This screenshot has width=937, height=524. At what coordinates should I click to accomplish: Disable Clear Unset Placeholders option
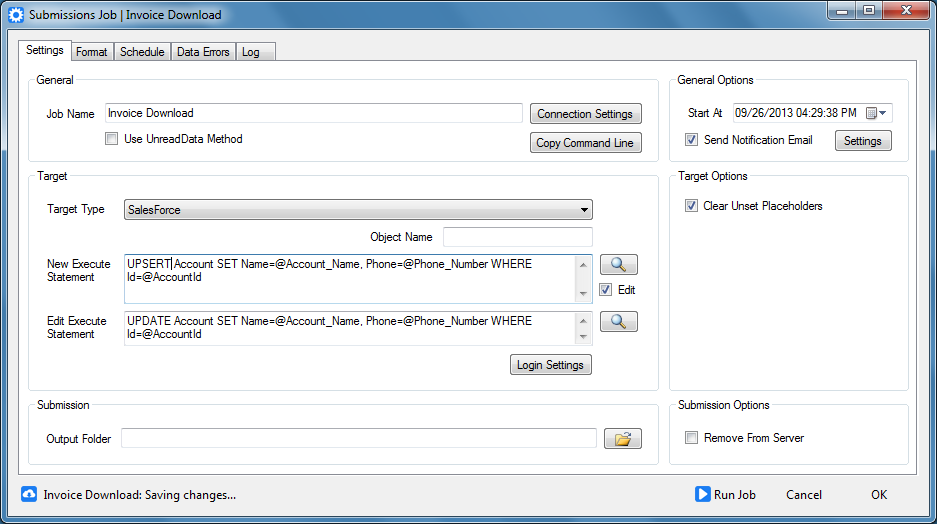coord(691,206)
